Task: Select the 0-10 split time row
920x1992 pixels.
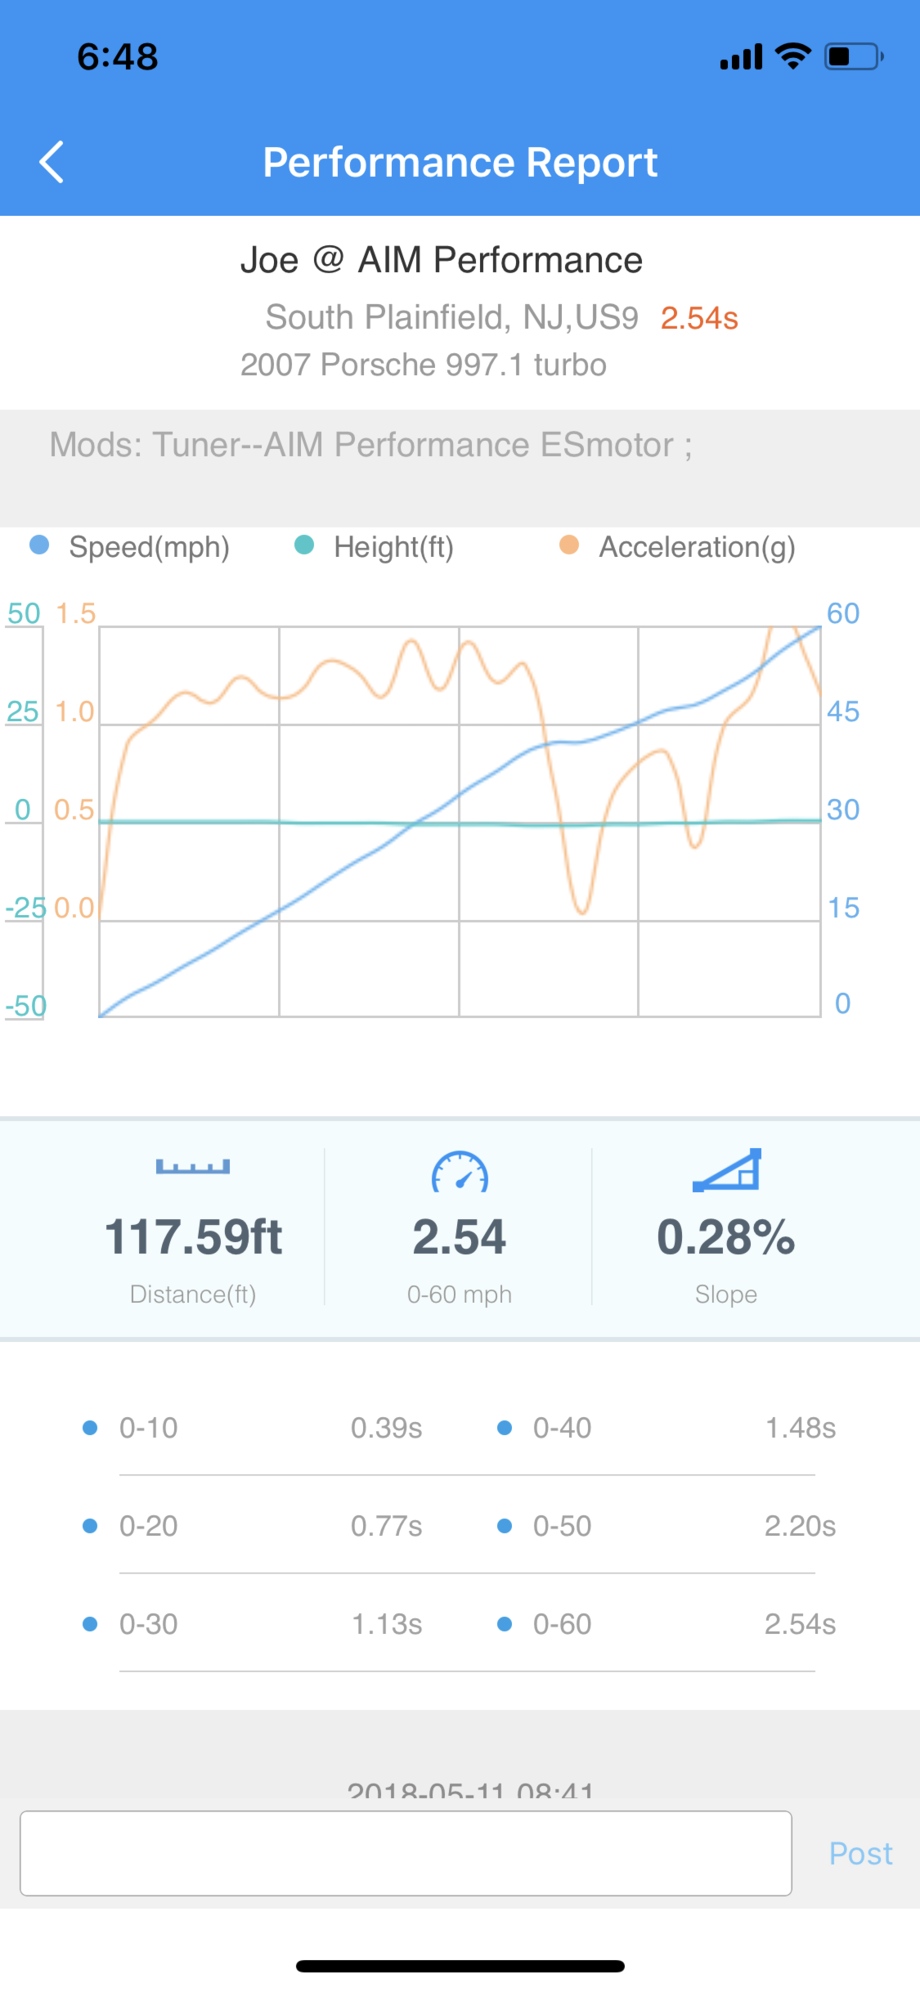Action: coord(252,1428)
